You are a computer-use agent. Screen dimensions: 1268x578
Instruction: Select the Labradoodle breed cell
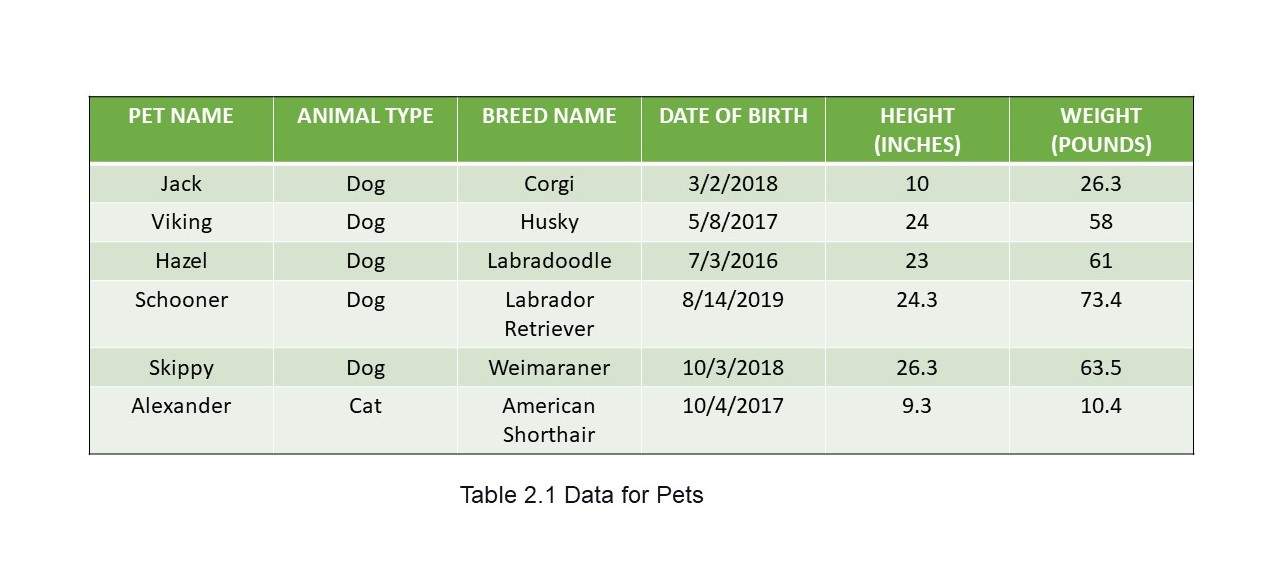coord(549,261)
